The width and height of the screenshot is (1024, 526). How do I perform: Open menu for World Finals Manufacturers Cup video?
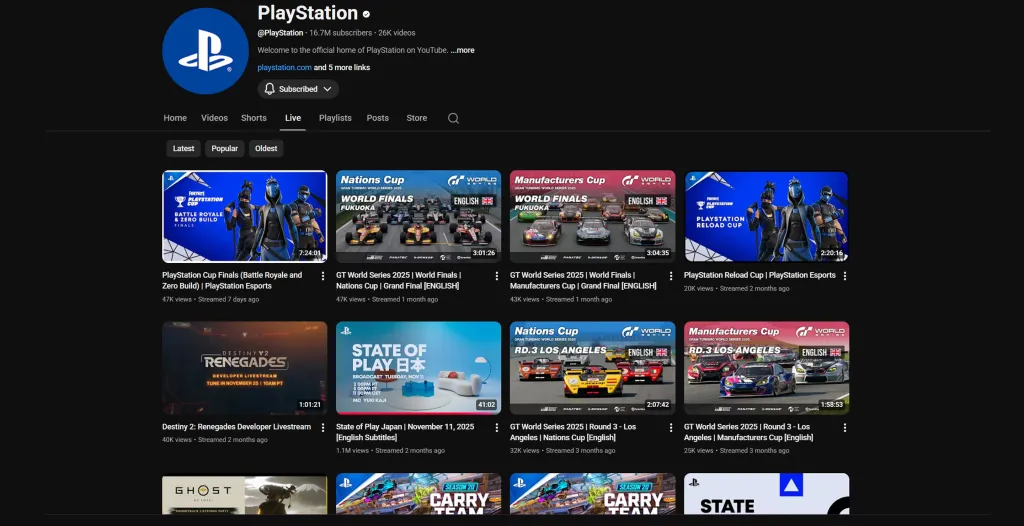[x=671, y=276]
